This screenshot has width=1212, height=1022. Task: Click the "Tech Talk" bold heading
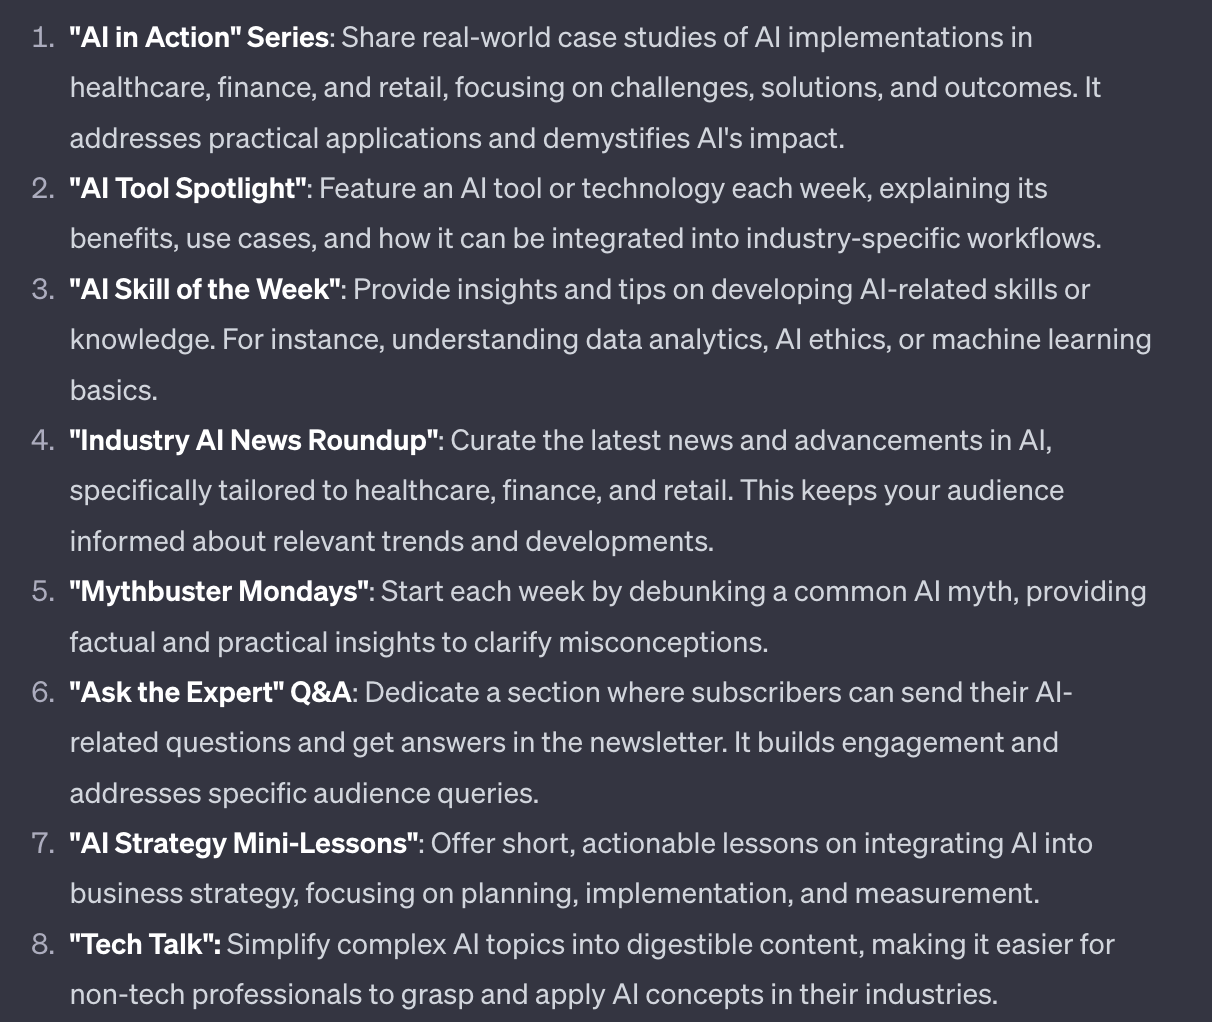[x=144, y=945]
